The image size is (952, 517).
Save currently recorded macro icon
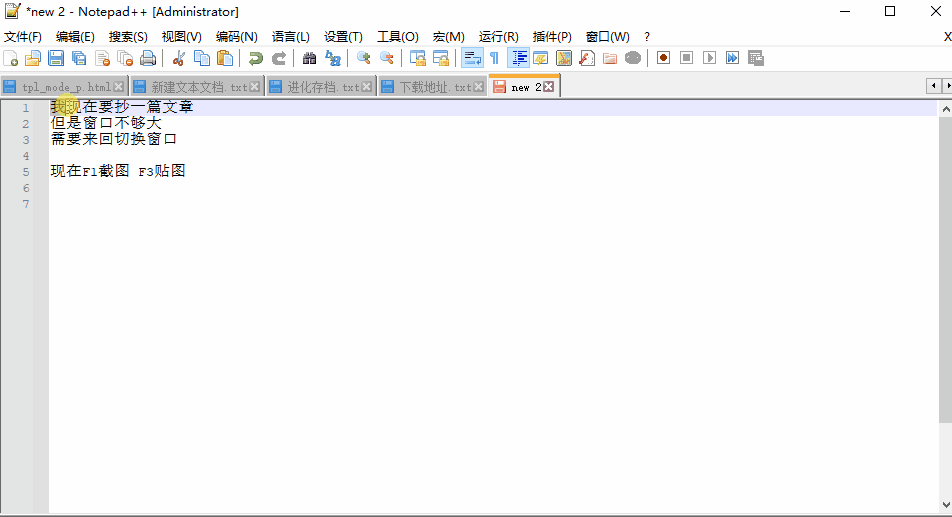(756, 58)
